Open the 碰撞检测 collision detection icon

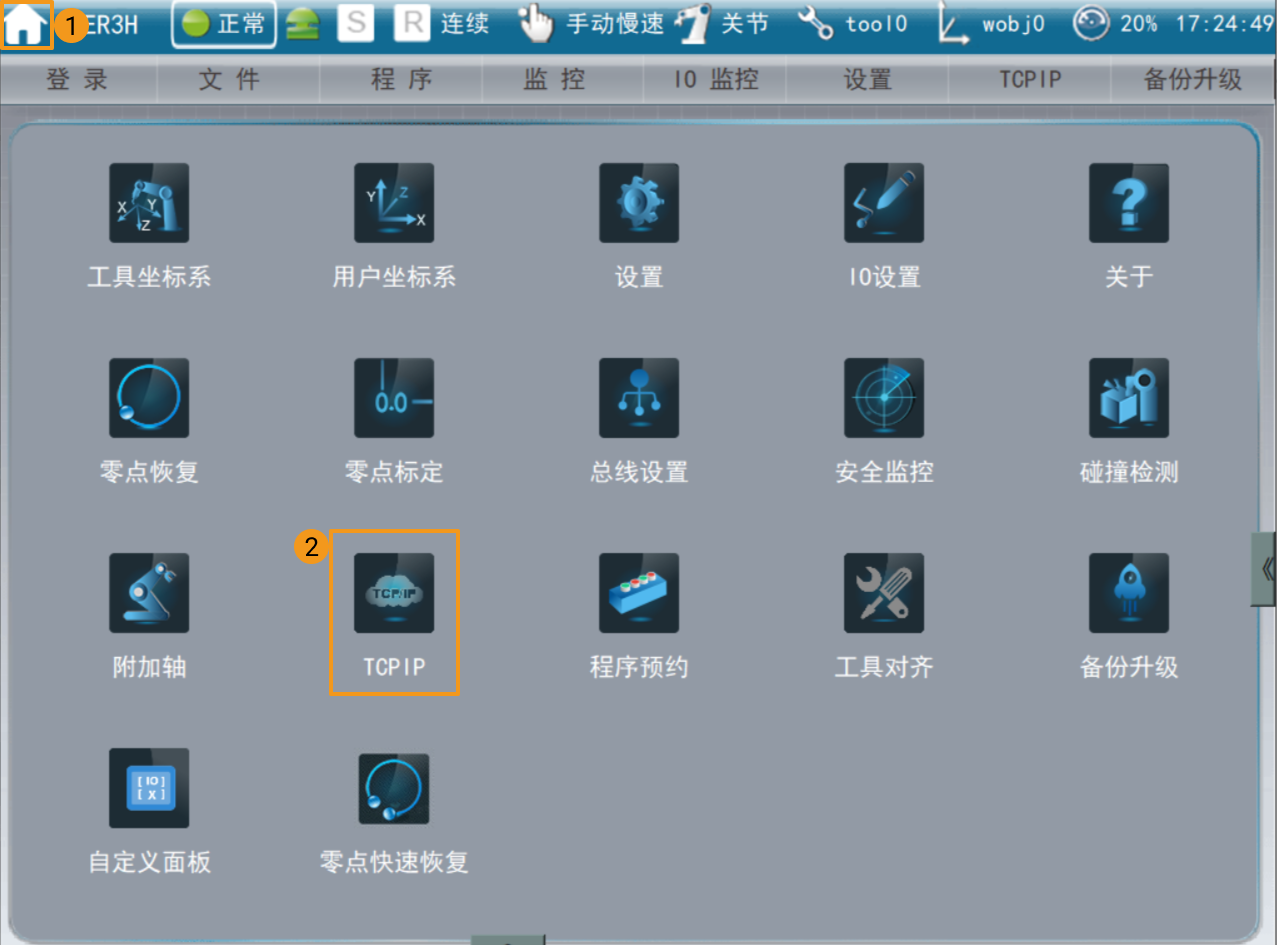pyautogui.click(x=1129, y=398)
